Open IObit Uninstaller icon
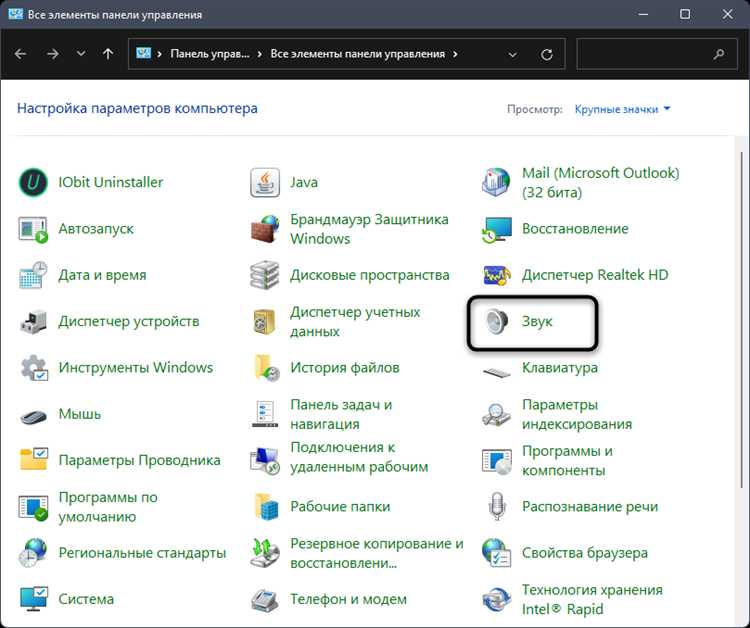Viewport: 750px width, 628px height. click(33, 182)
